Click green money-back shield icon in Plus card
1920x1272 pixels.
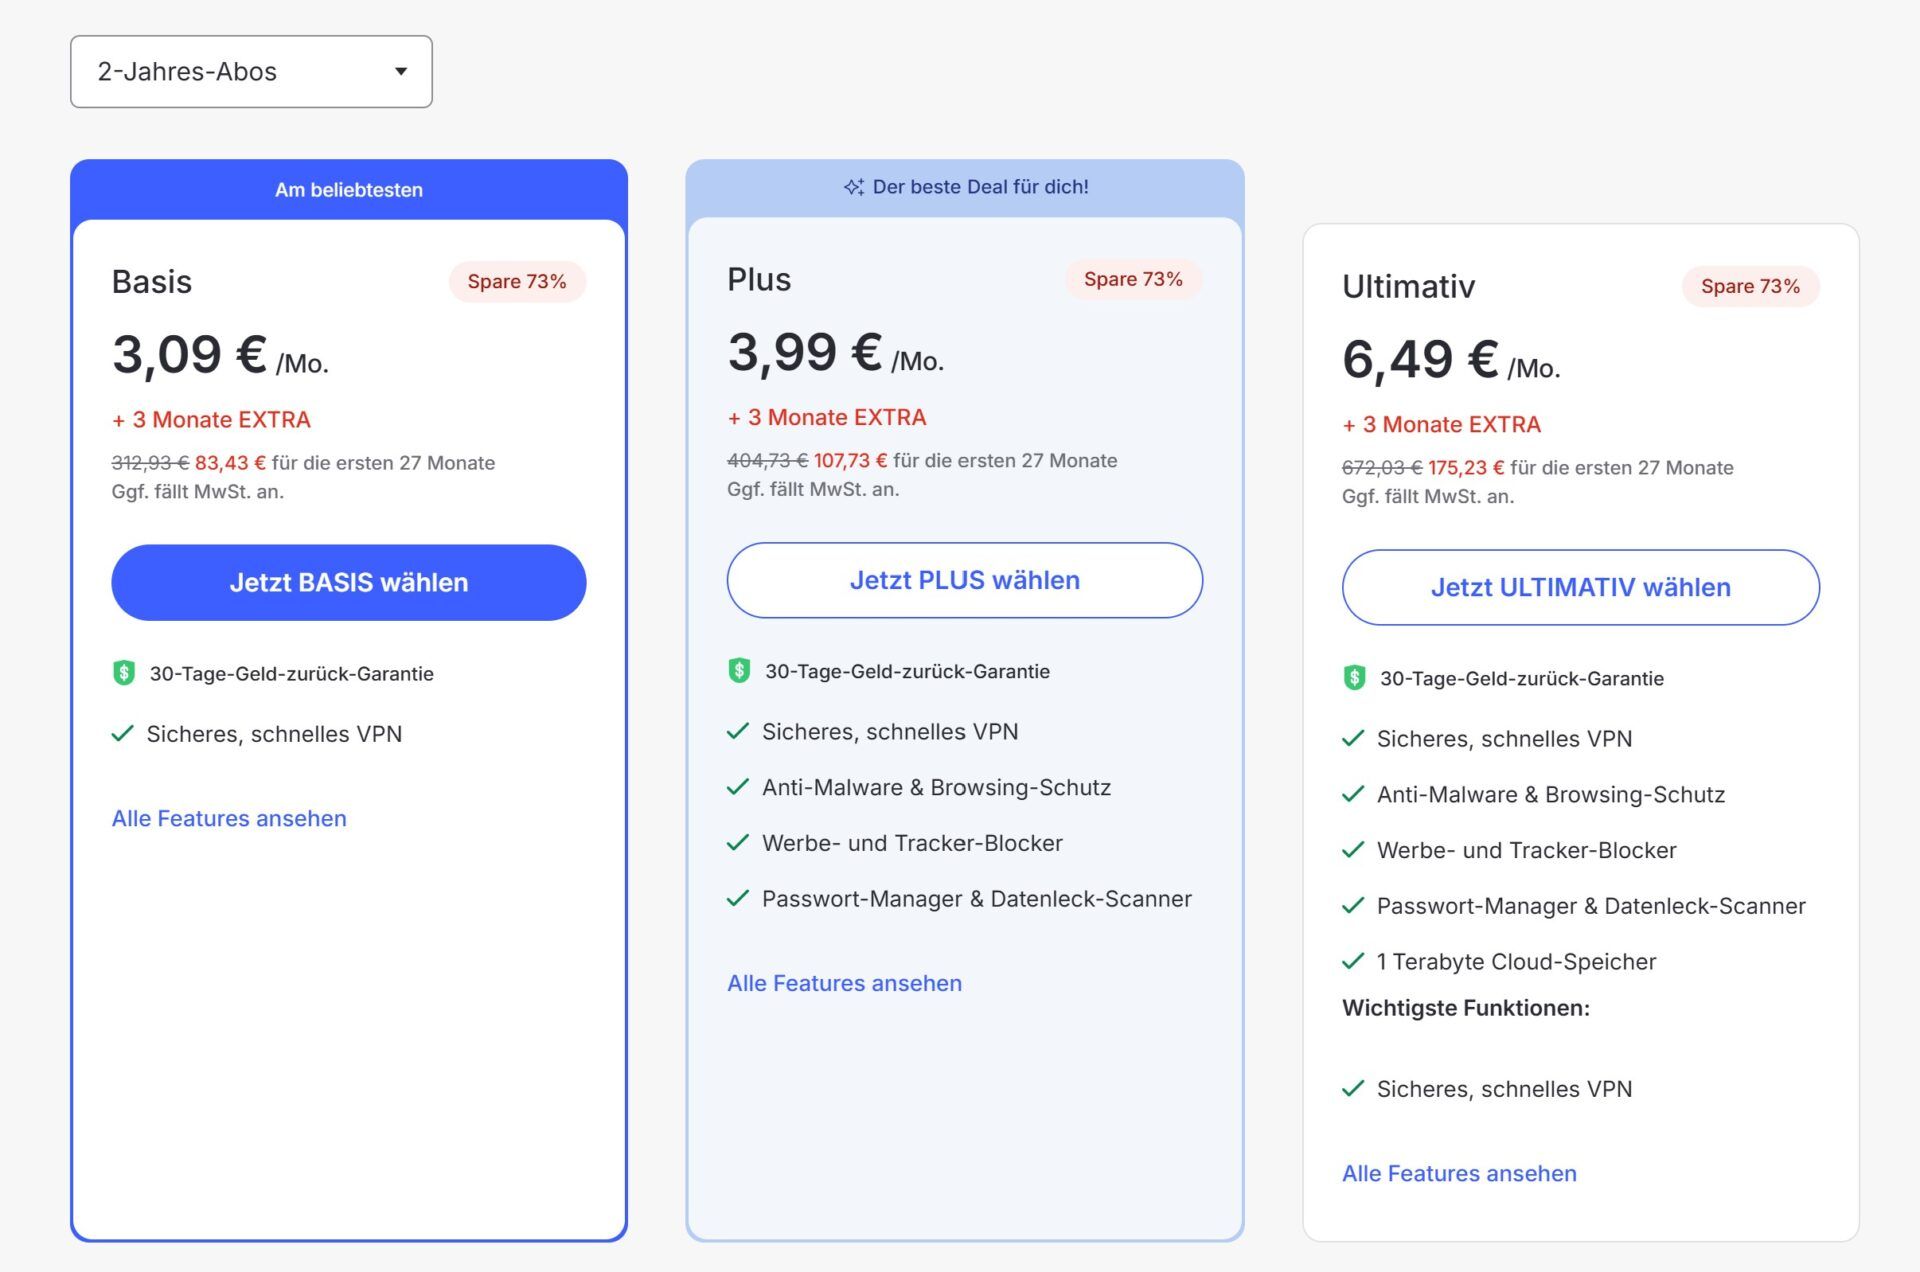pos(739,671)
